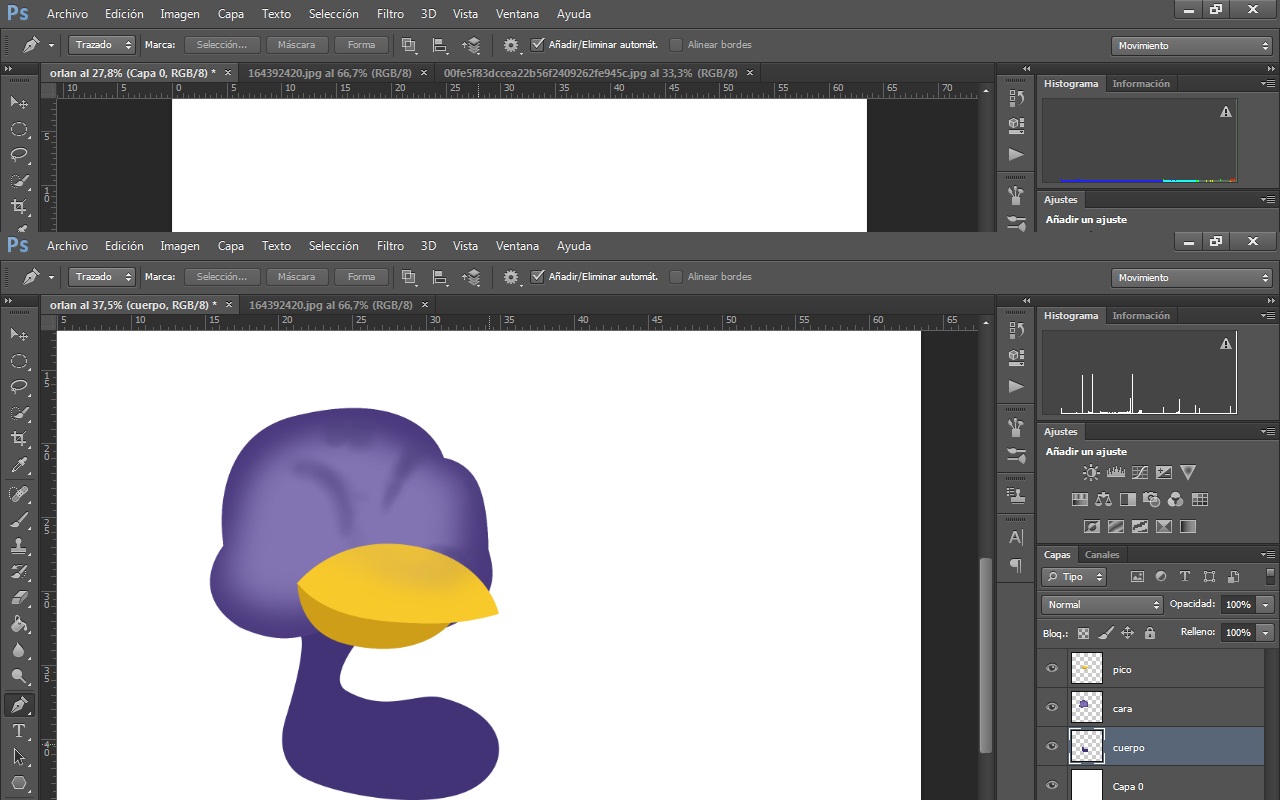Open the Paragraph panel icon

click(x=1016, y=566)
